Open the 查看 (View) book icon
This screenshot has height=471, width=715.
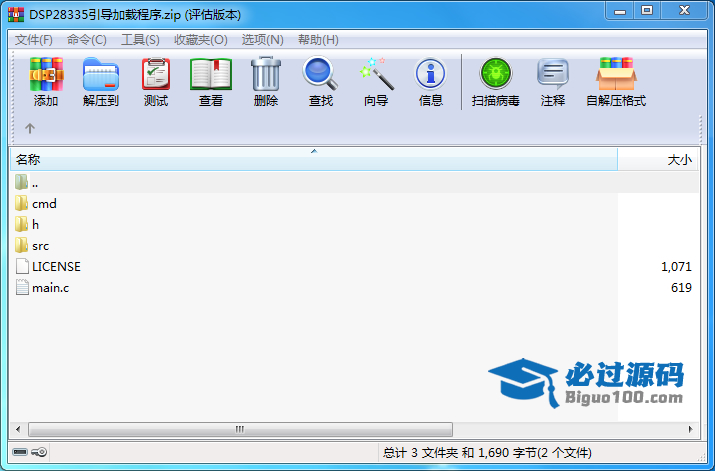211,74
